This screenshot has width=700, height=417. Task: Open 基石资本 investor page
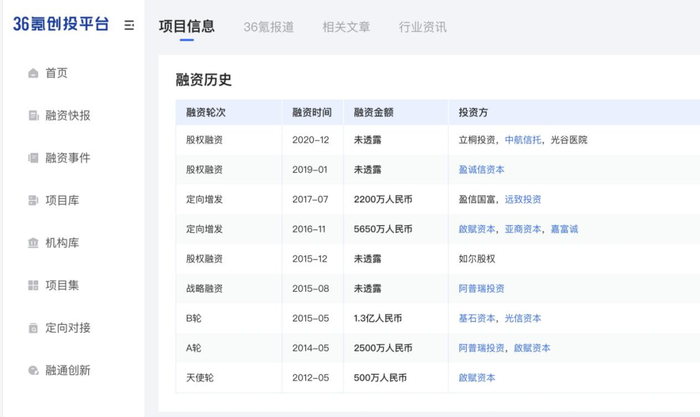(x=476, y=318)
